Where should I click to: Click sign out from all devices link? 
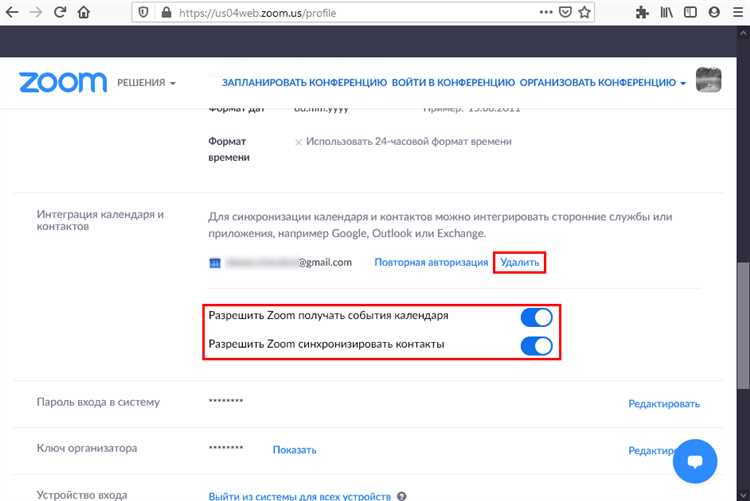click(x=299, y=496)
